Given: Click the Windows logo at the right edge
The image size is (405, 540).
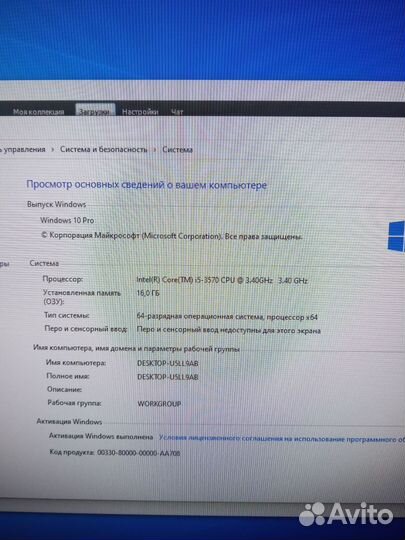Looking at the screenshot, I should [396, 237].
